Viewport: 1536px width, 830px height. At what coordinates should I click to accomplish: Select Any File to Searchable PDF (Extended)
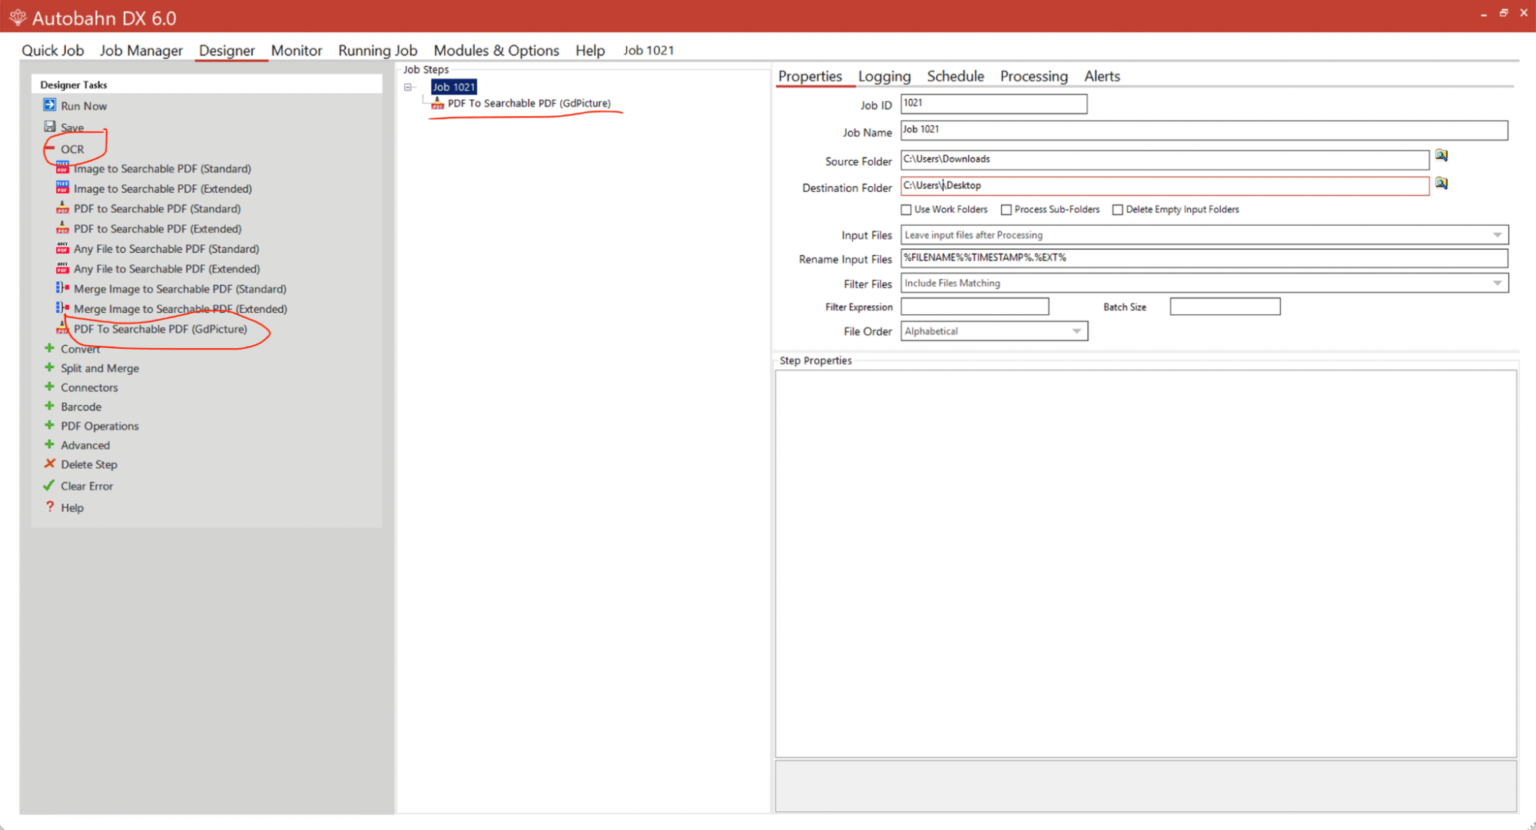(166, 268)
